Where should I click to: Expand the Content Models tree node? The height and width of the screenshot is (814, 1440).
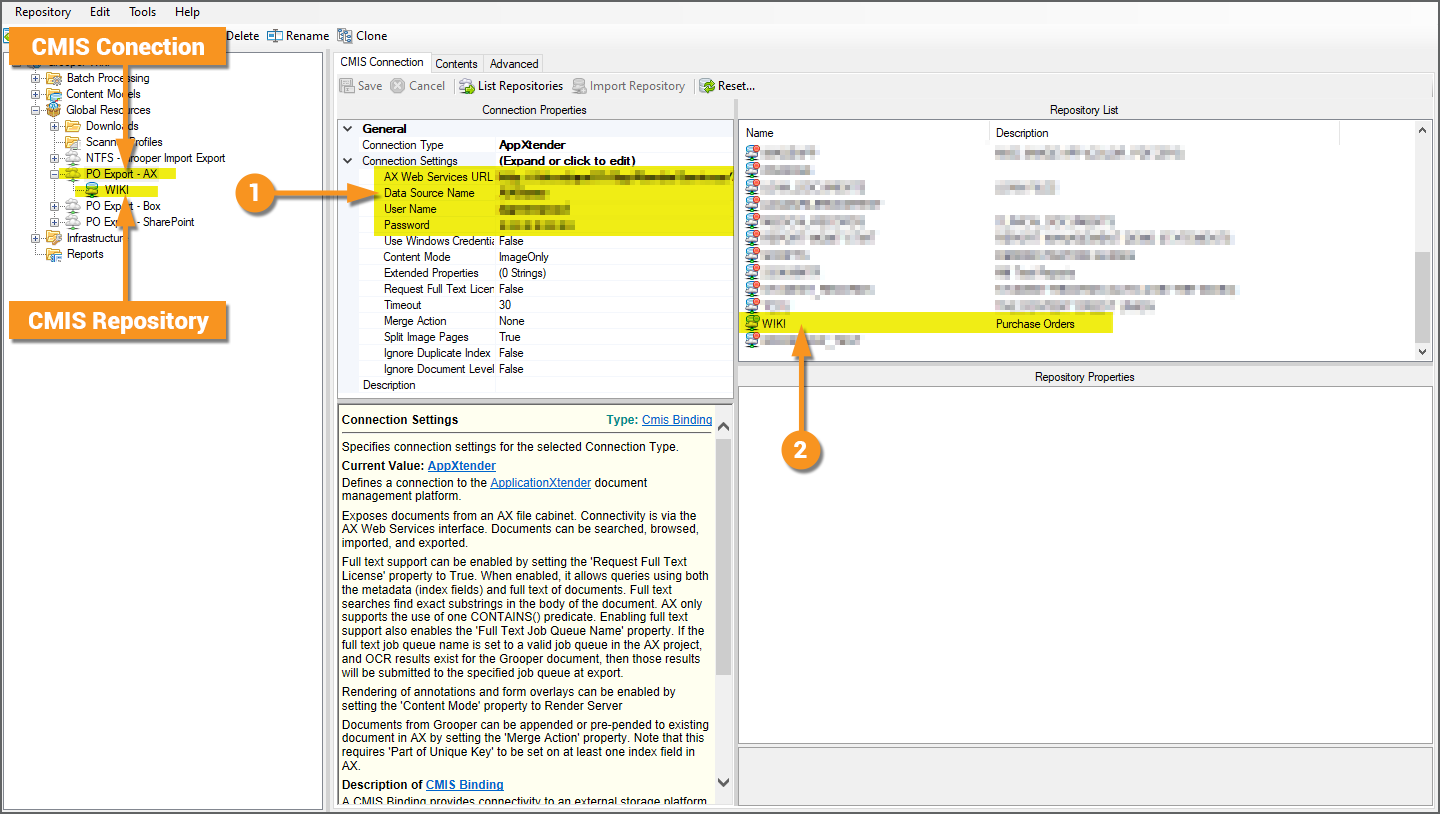click(36, 94)
